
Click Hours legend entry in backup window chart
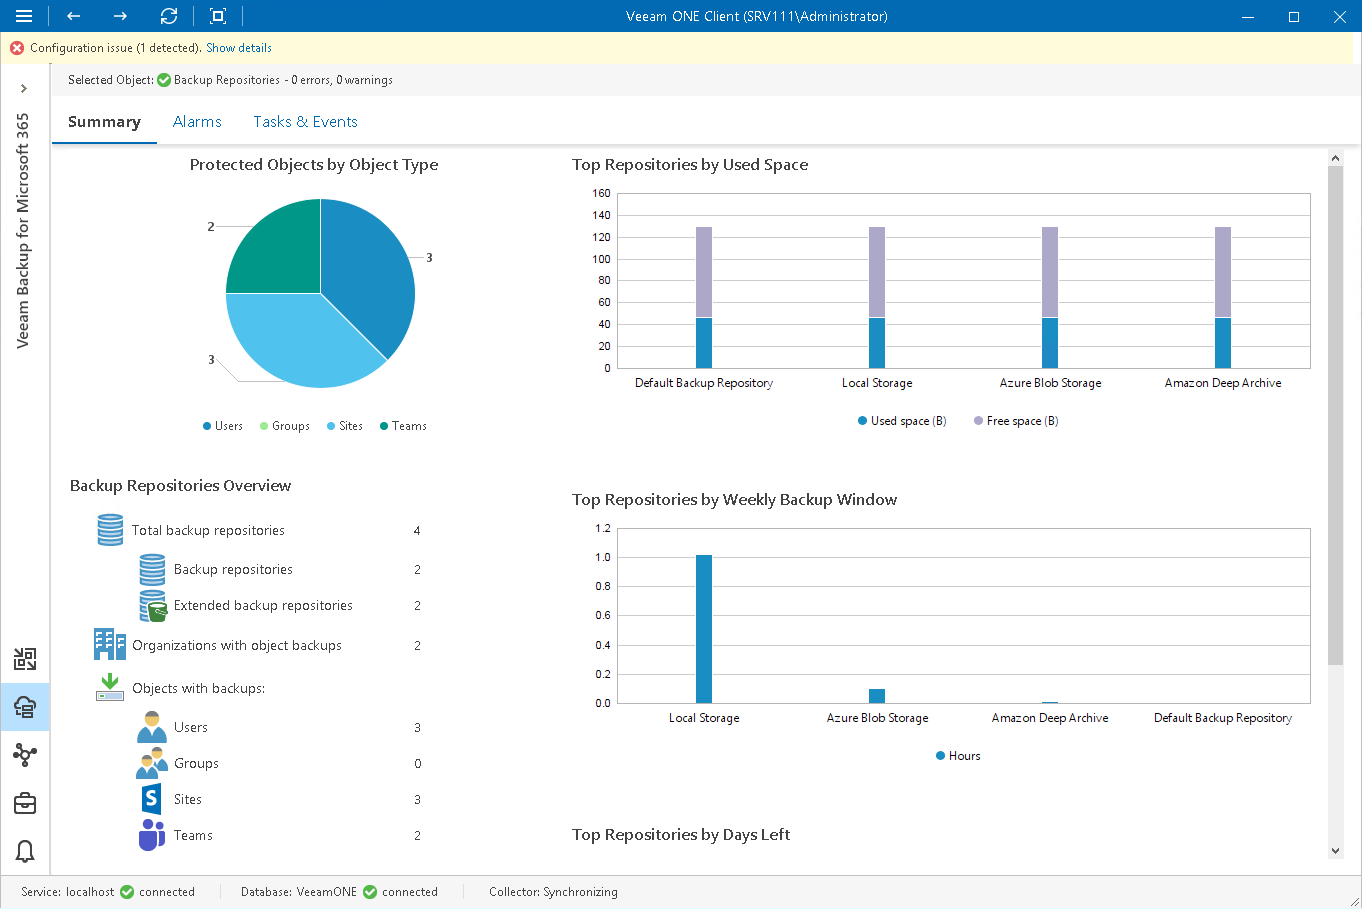(958, 756)
